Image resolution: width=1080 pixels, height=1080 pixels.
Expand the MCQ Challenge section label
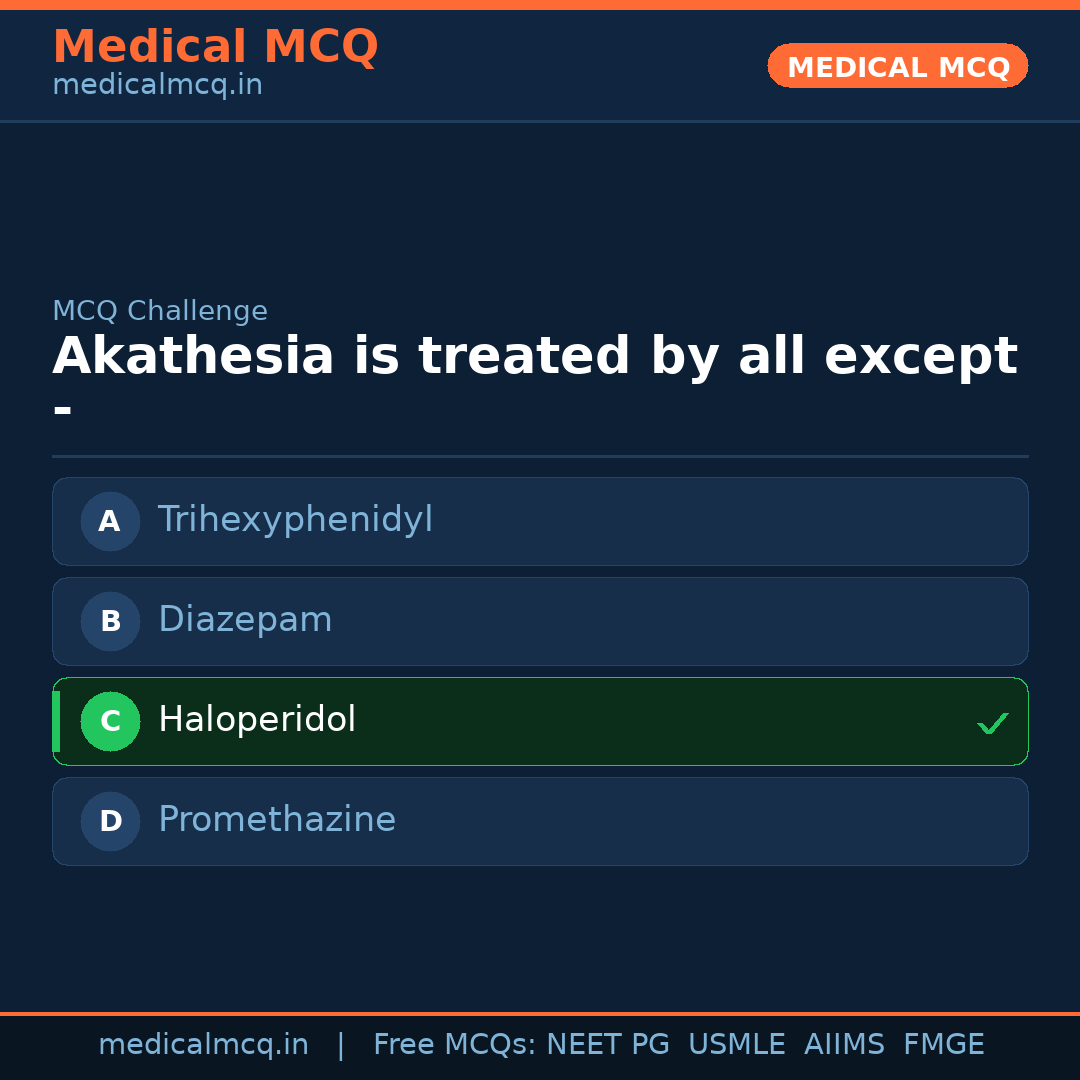160,311
